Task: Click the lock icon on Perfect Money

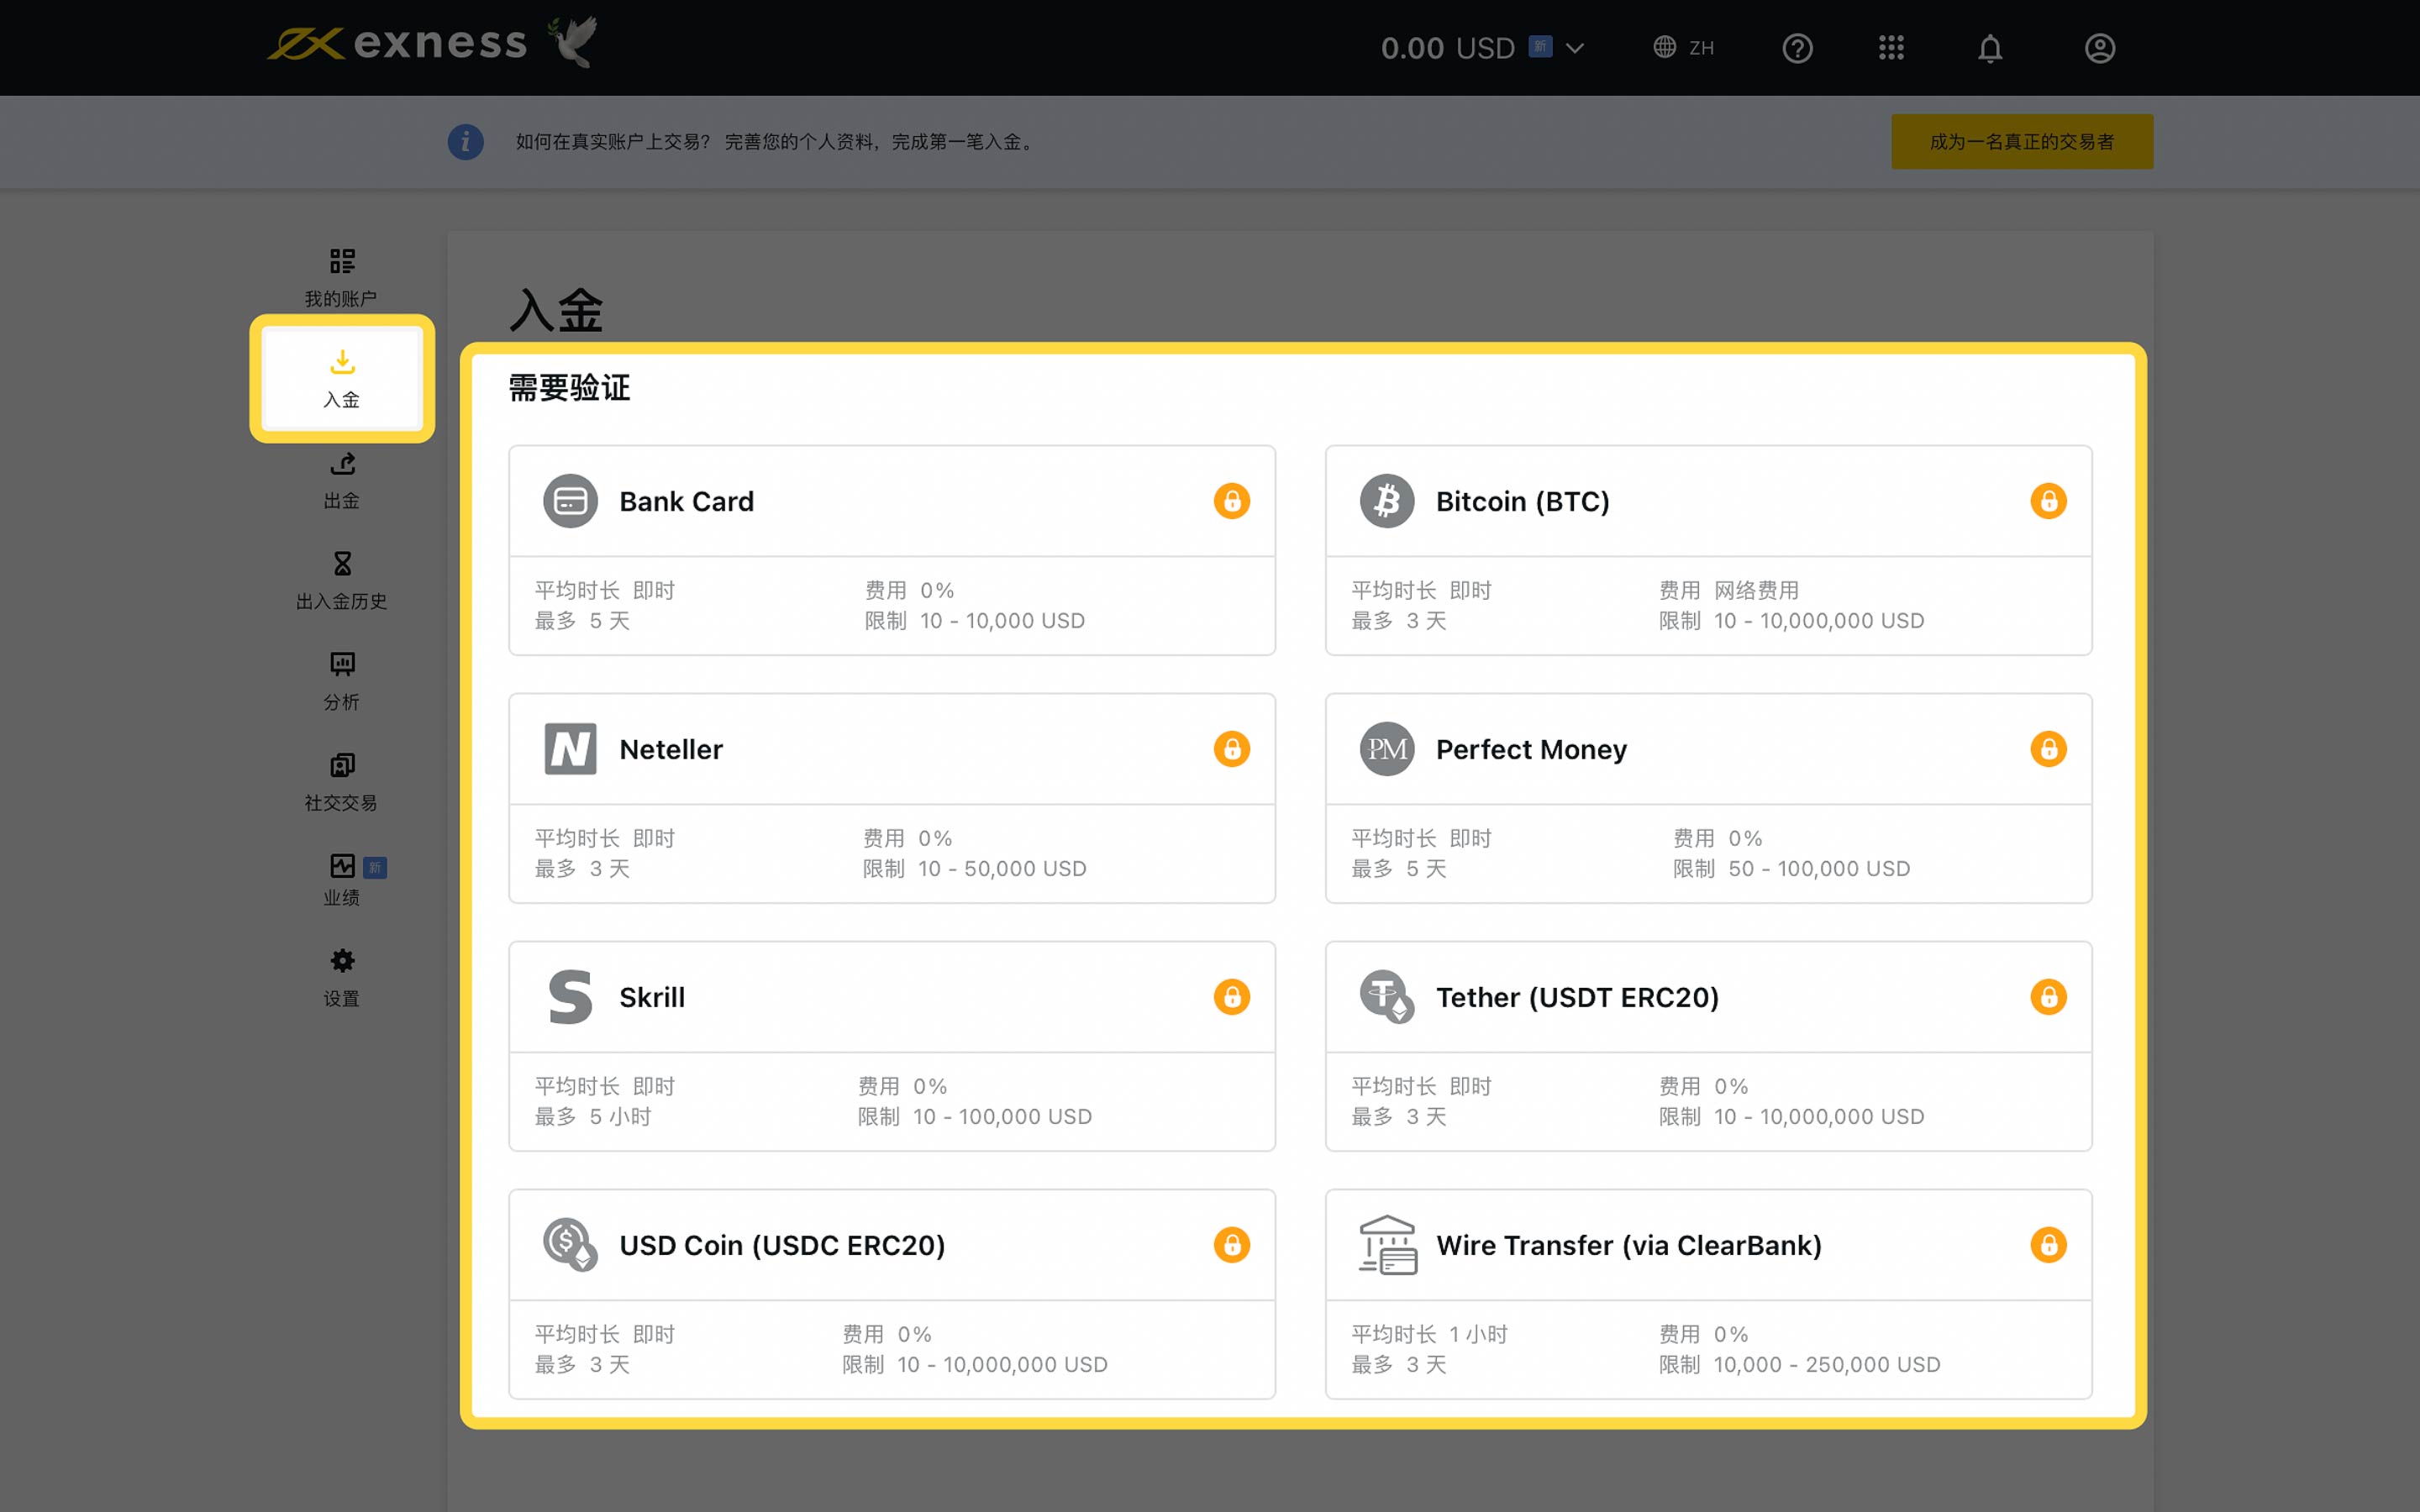Action: (2047, 749)
